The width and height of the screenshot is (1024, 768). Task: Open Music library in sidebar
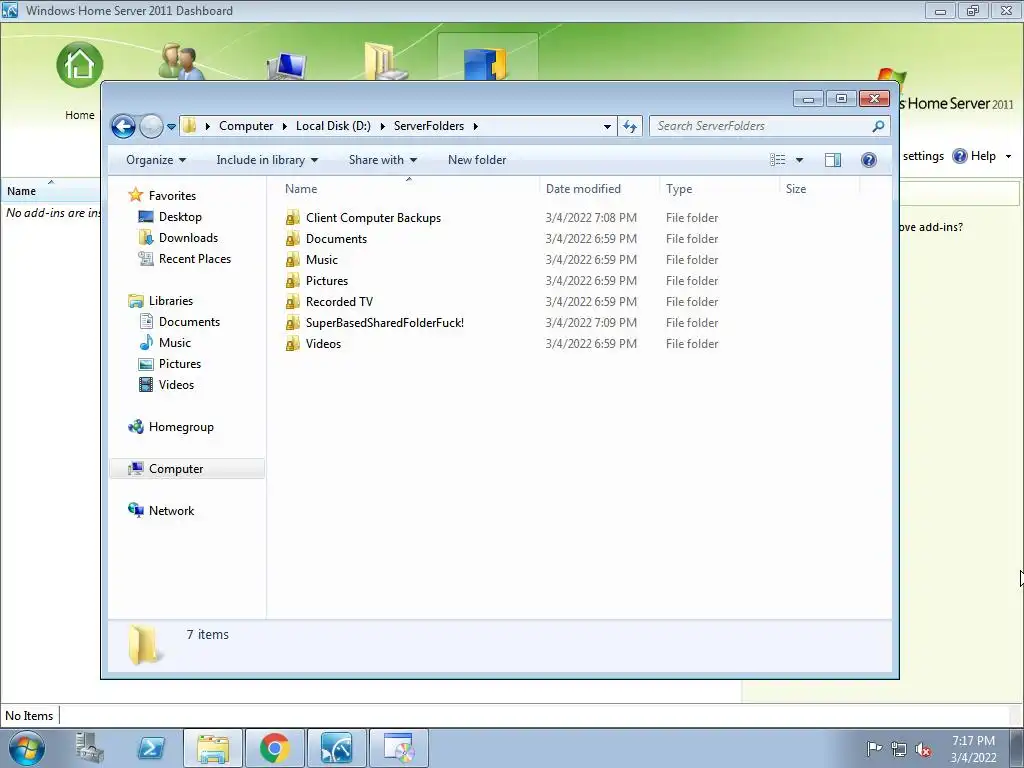(174, 342)
